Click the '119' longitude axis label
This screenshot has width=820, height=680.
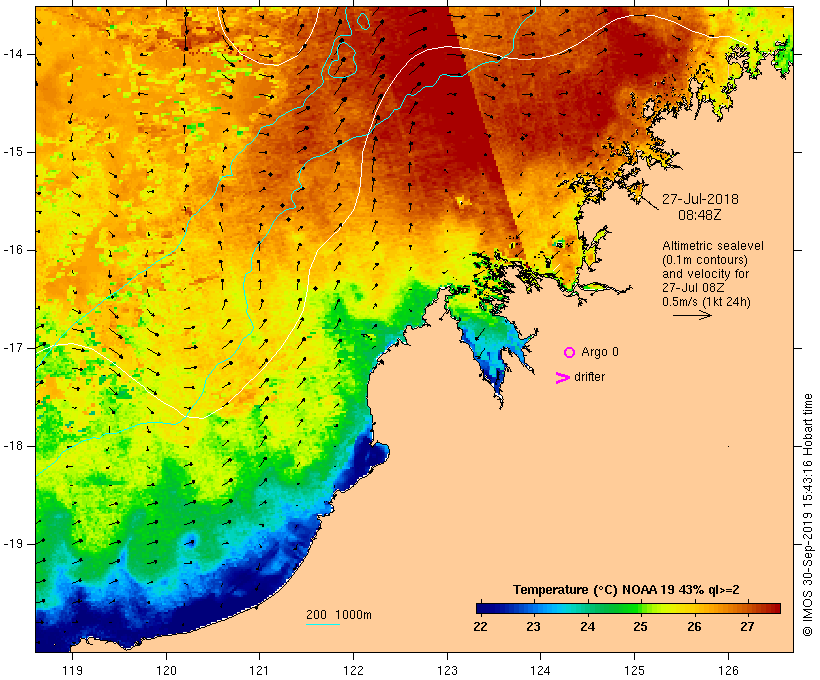(72, 671)
